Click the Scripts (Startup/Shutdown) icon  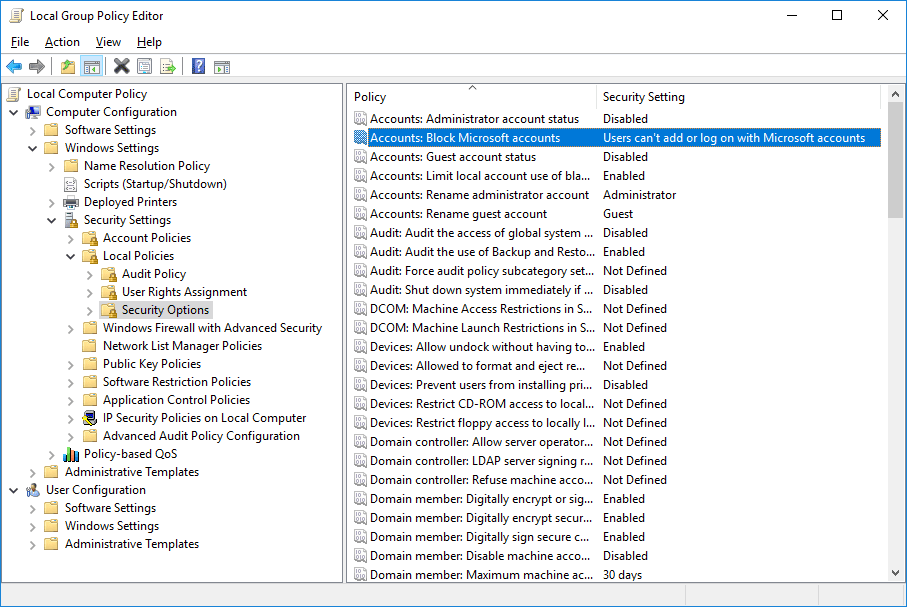(71, 184)
